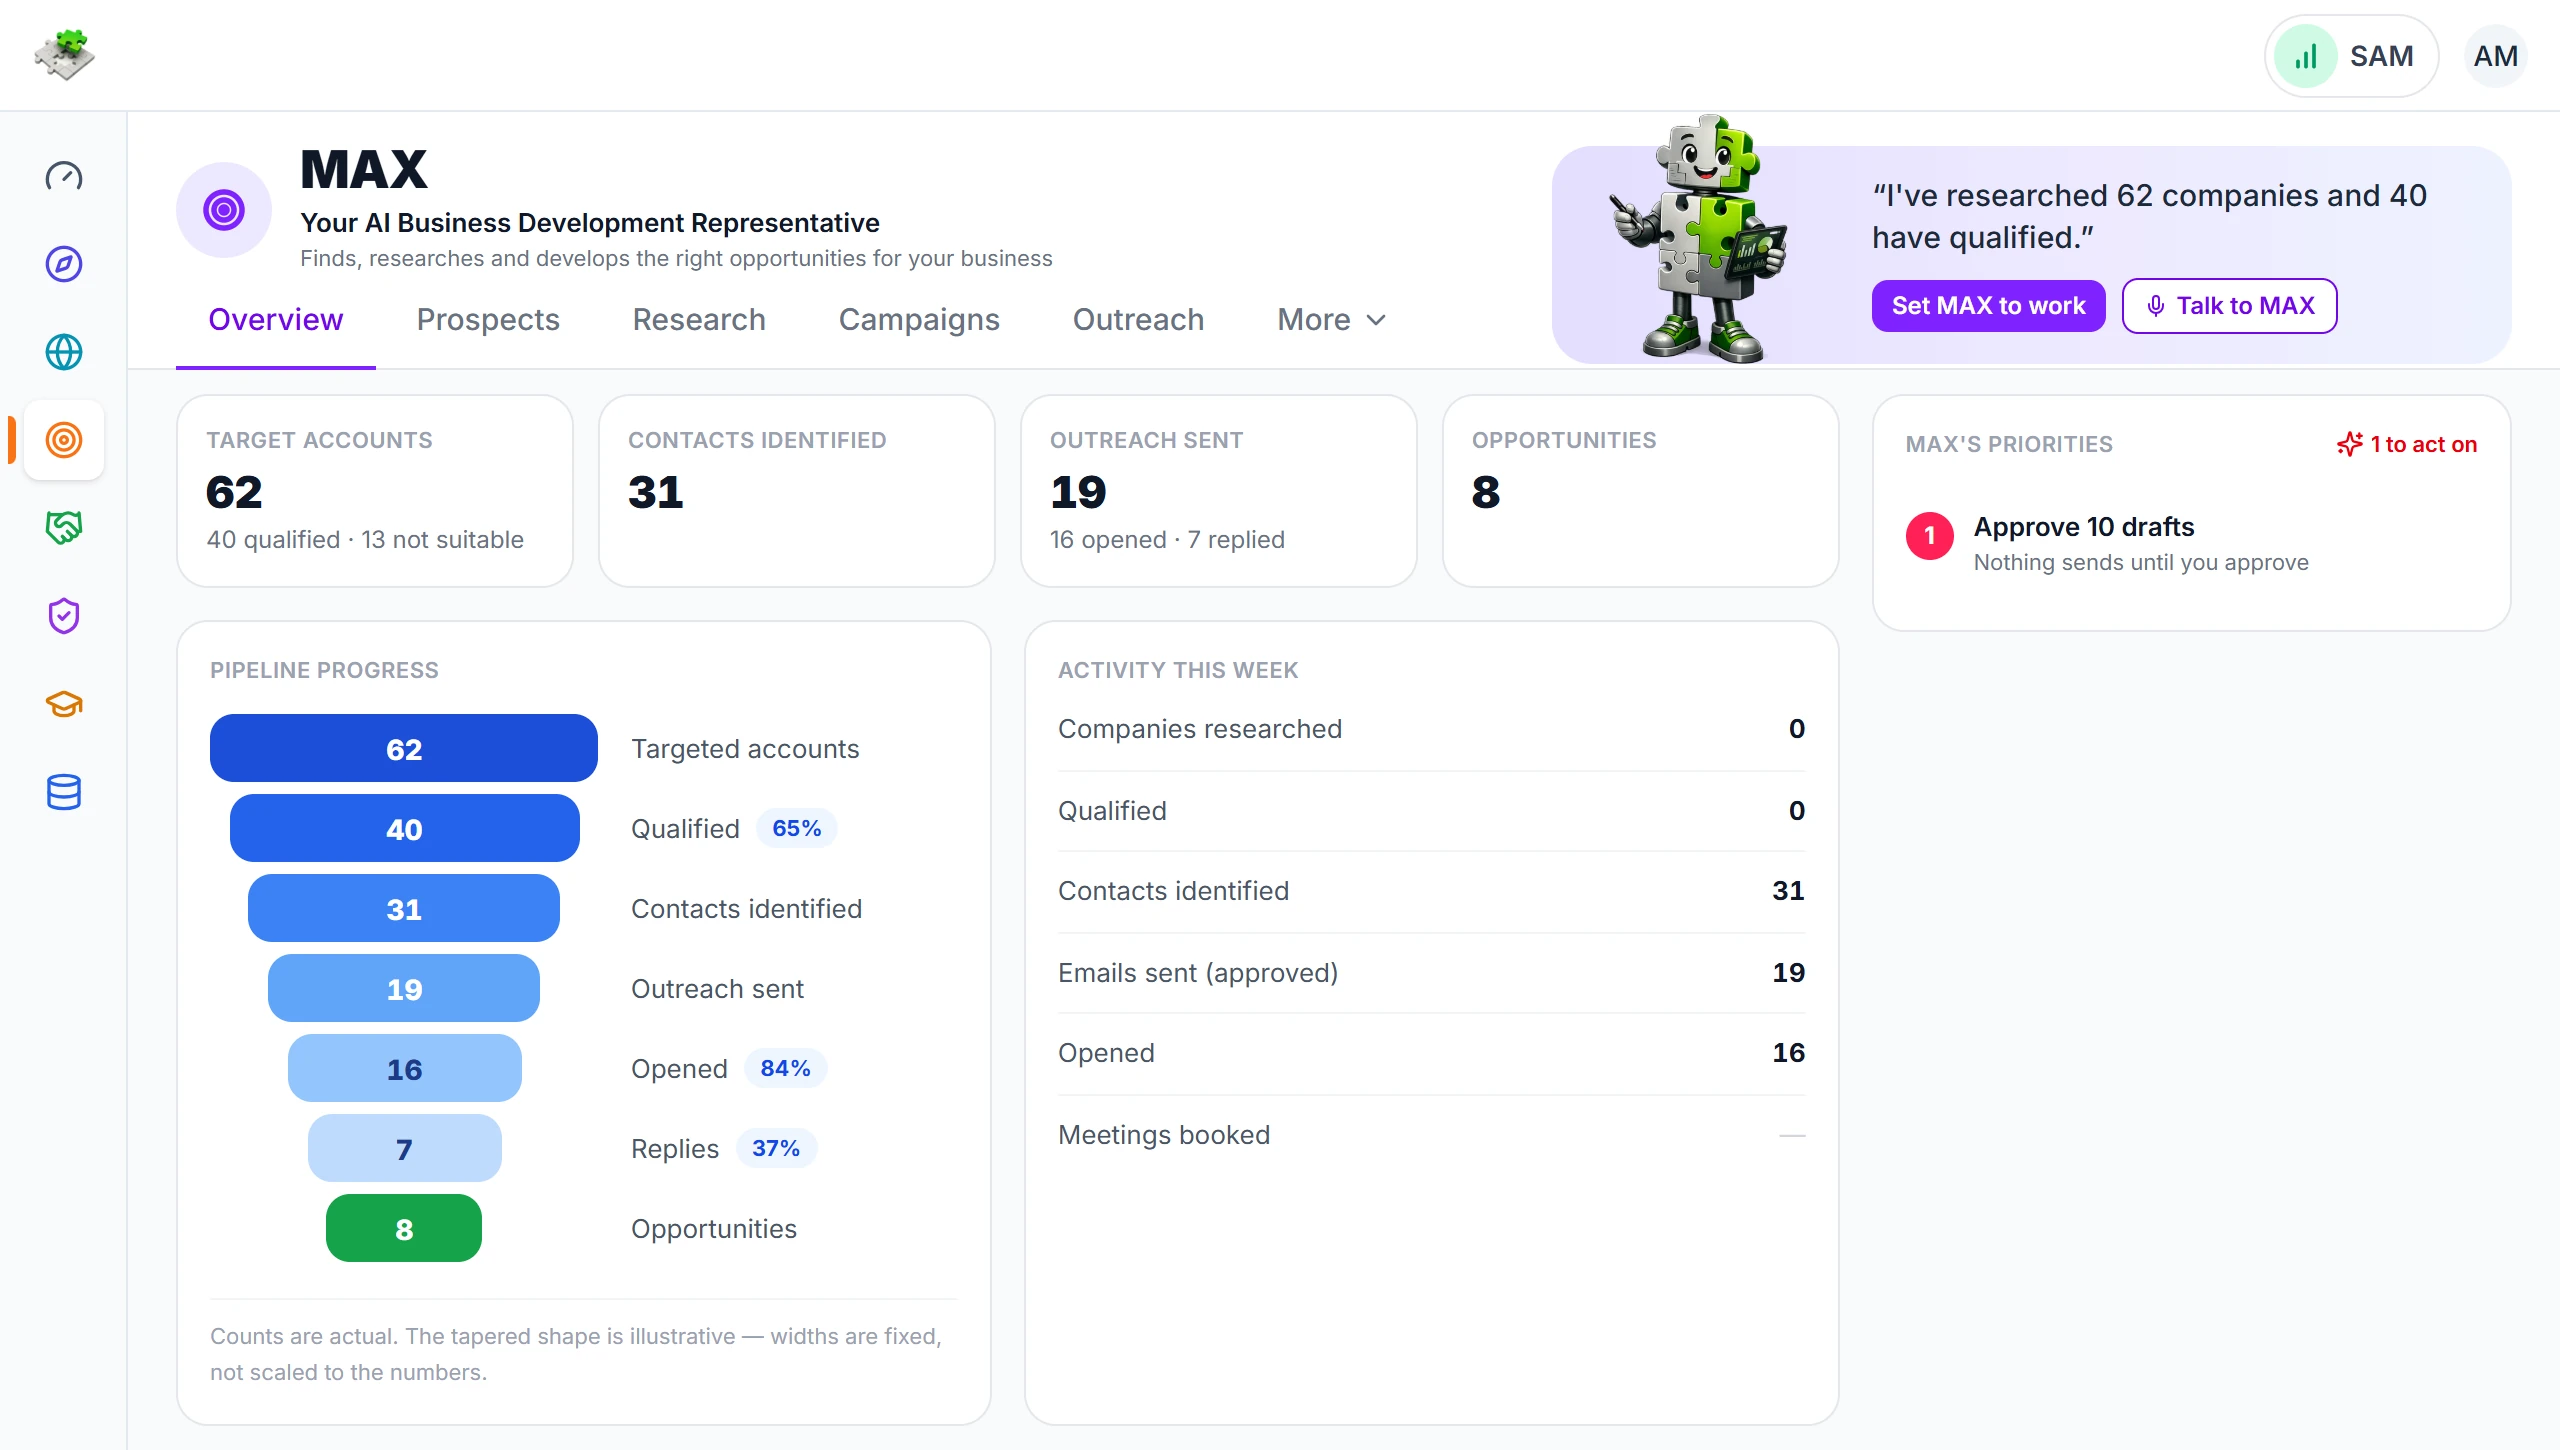This screenshot has width=2560, height=1450.
Task: Click the Talk to MAX button
Action: click(2229, 306)
